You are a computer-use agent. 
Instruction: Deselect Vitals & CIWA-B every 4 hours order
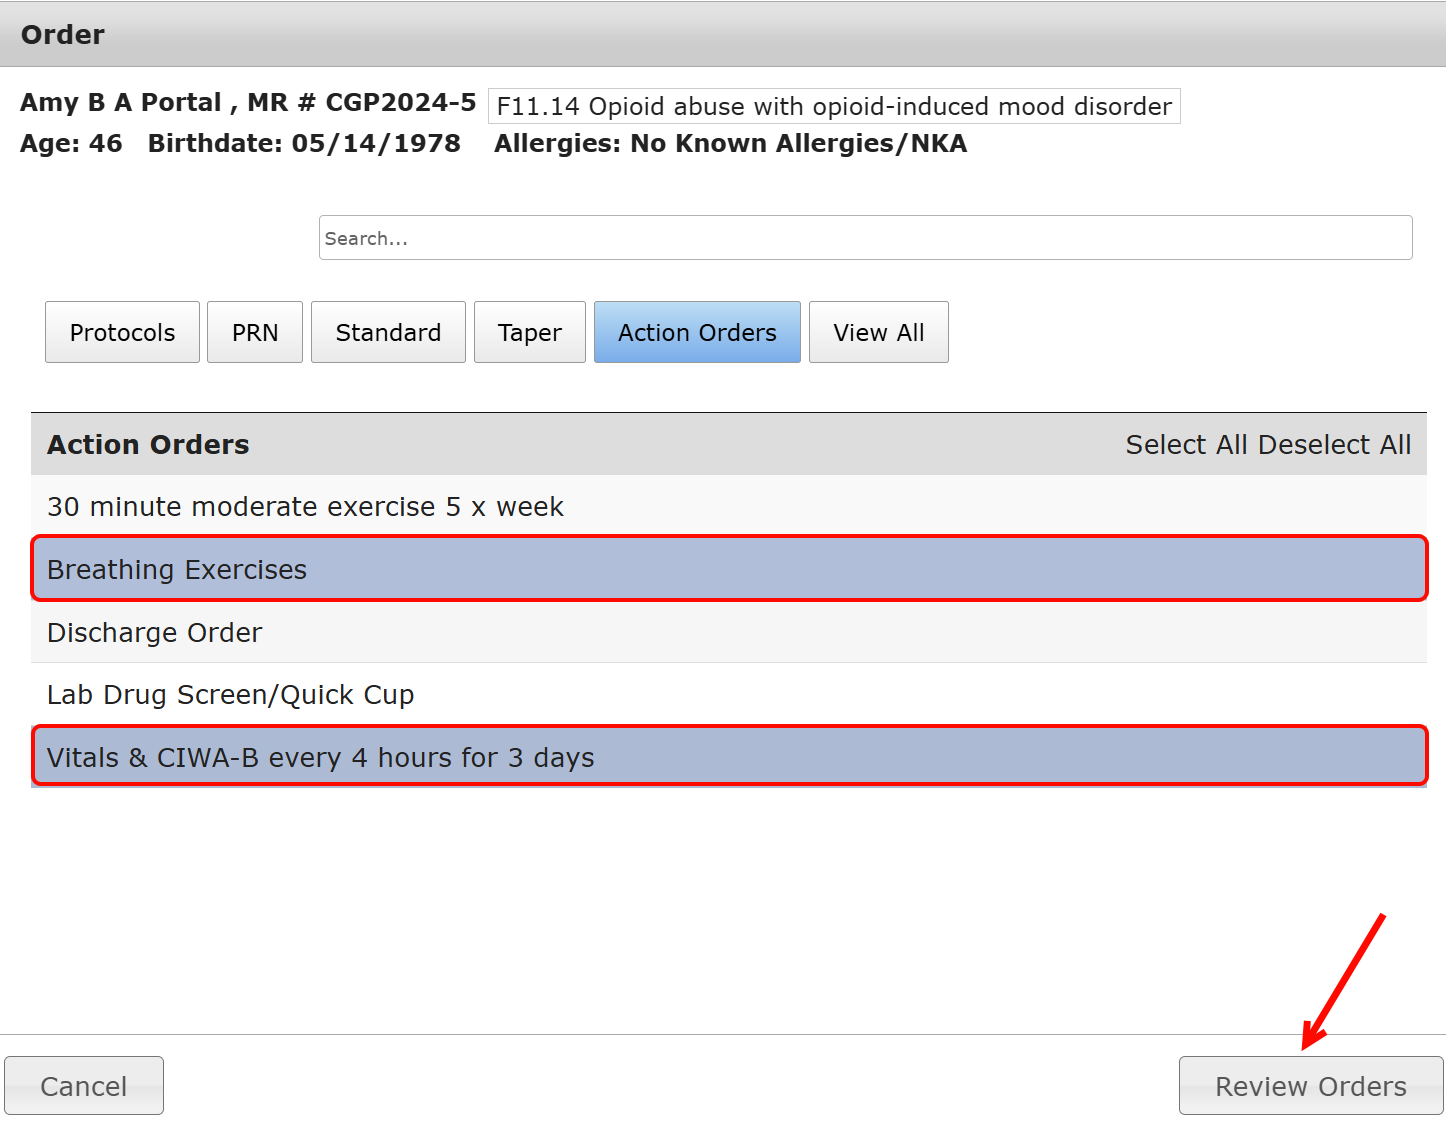tap(320, 758)
